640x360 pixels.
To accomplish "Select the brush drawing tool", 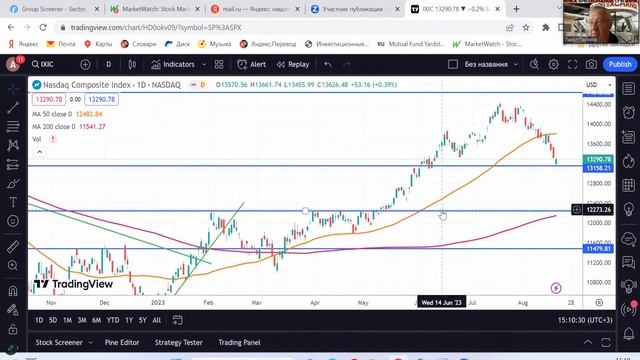I will pos(13,183).
